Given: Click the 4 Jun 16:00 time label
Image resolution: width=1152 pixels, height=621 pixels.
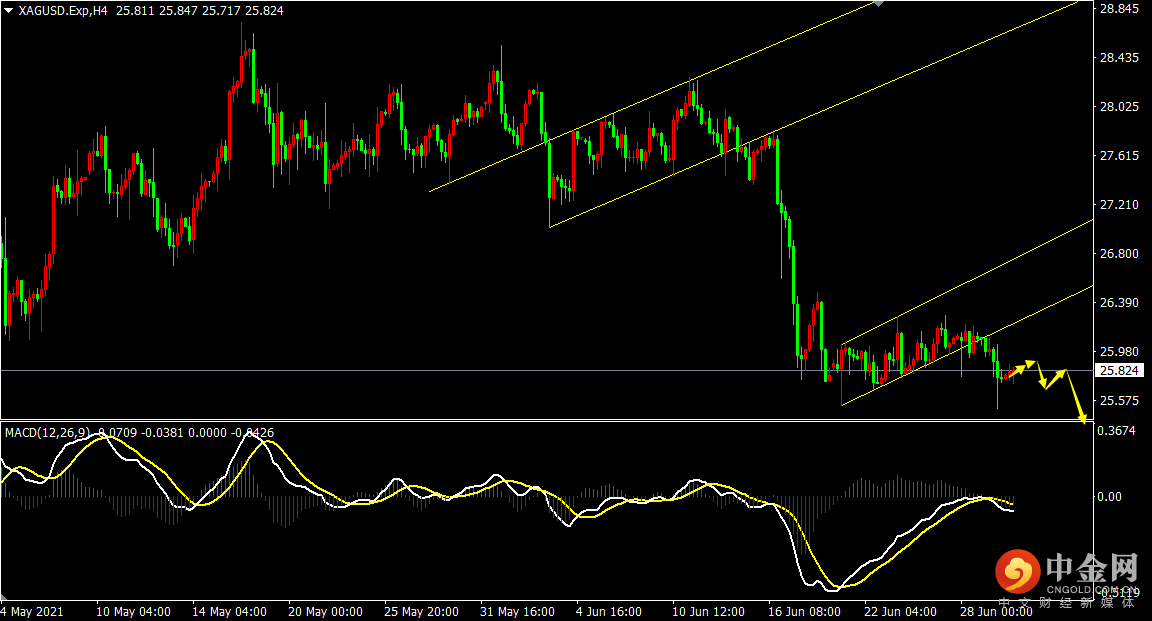Looking at the screenshot, I should [x=609, y=611].
